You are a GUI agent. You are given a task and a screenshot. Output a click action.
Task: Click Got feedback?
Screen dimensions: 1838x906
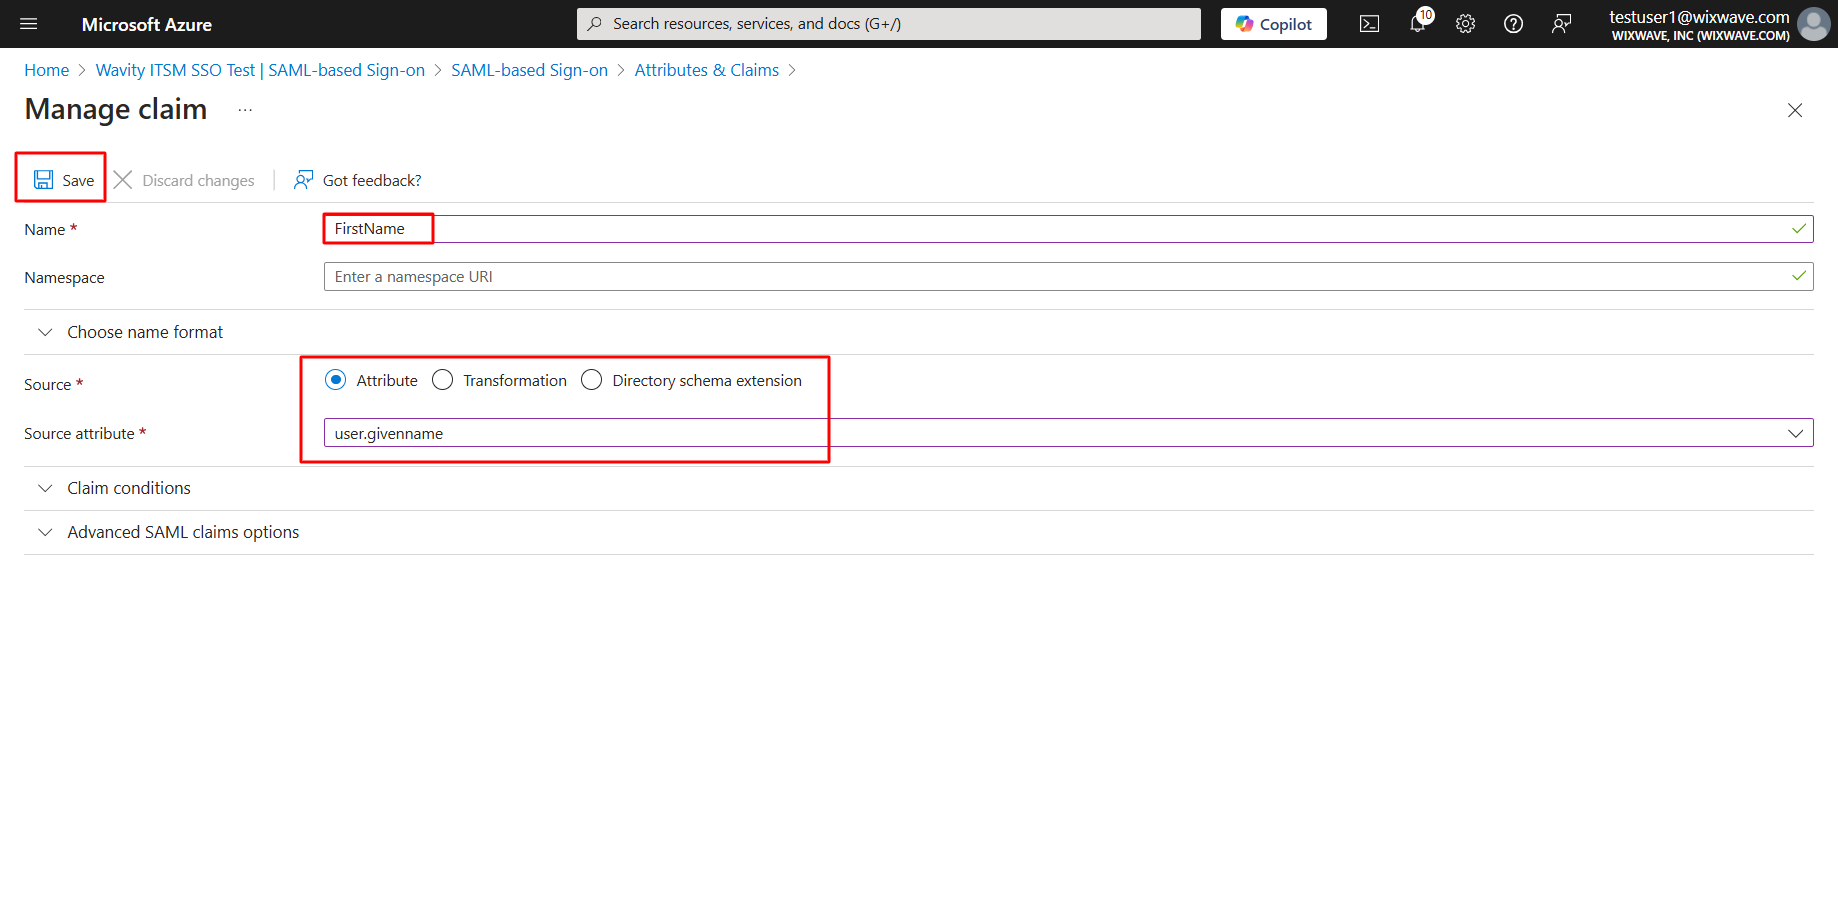coord(357,180)
